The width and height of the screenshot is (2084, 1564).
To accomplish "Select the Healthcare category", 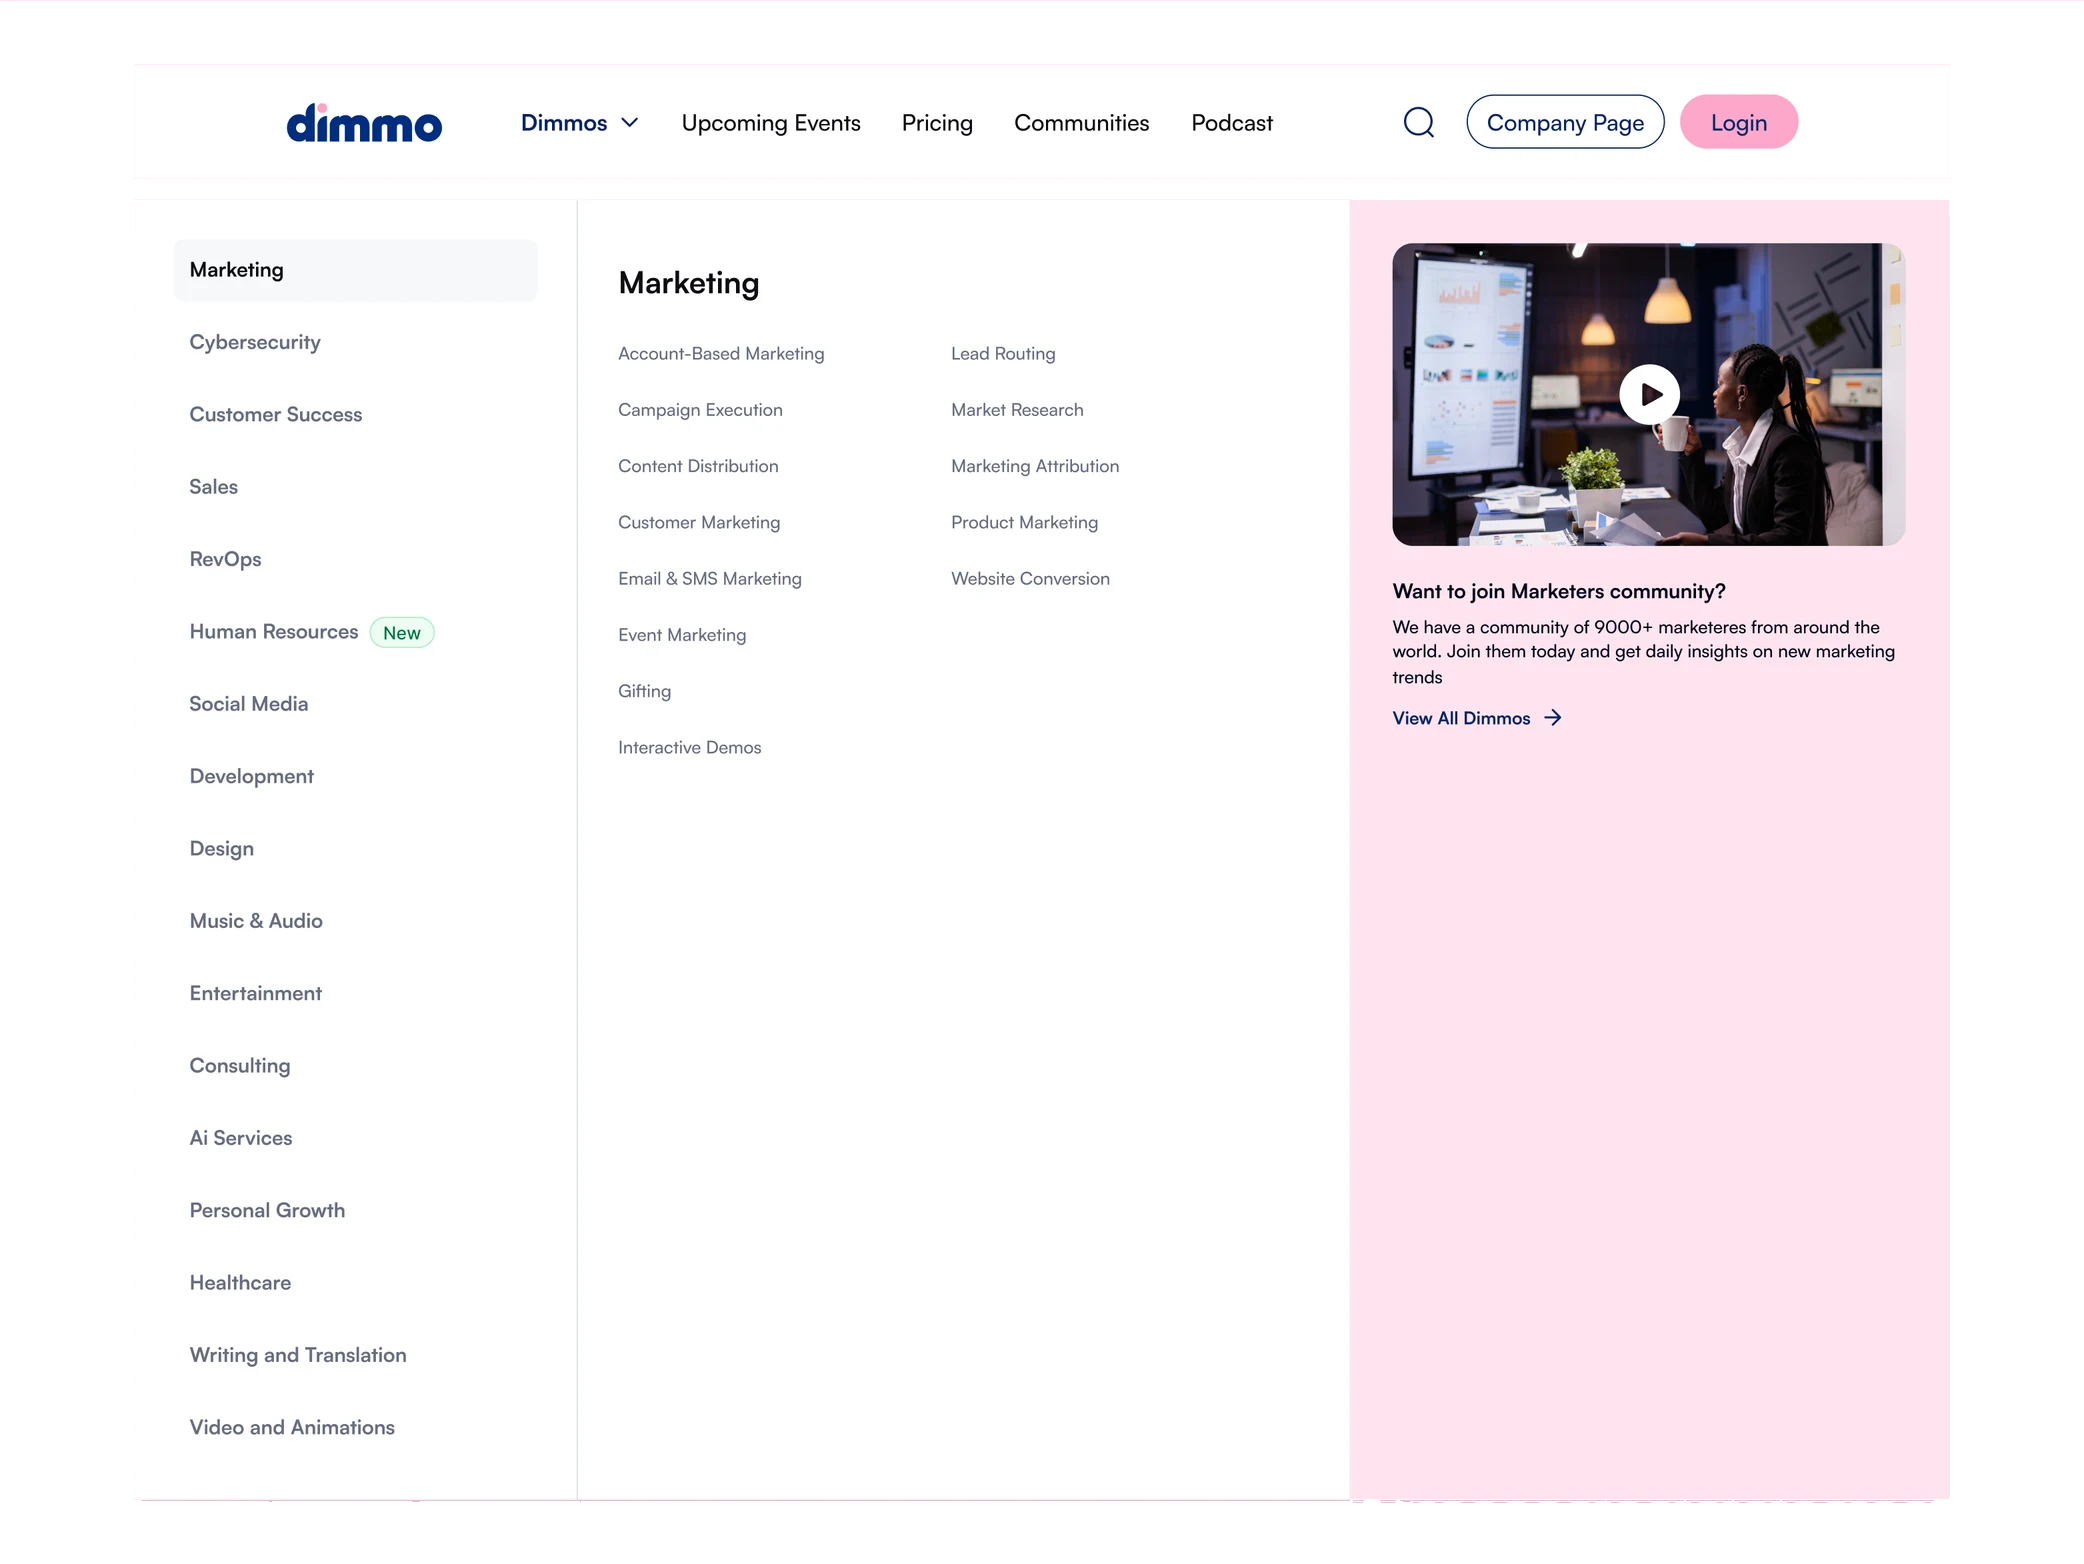I will coord(240,1283).
